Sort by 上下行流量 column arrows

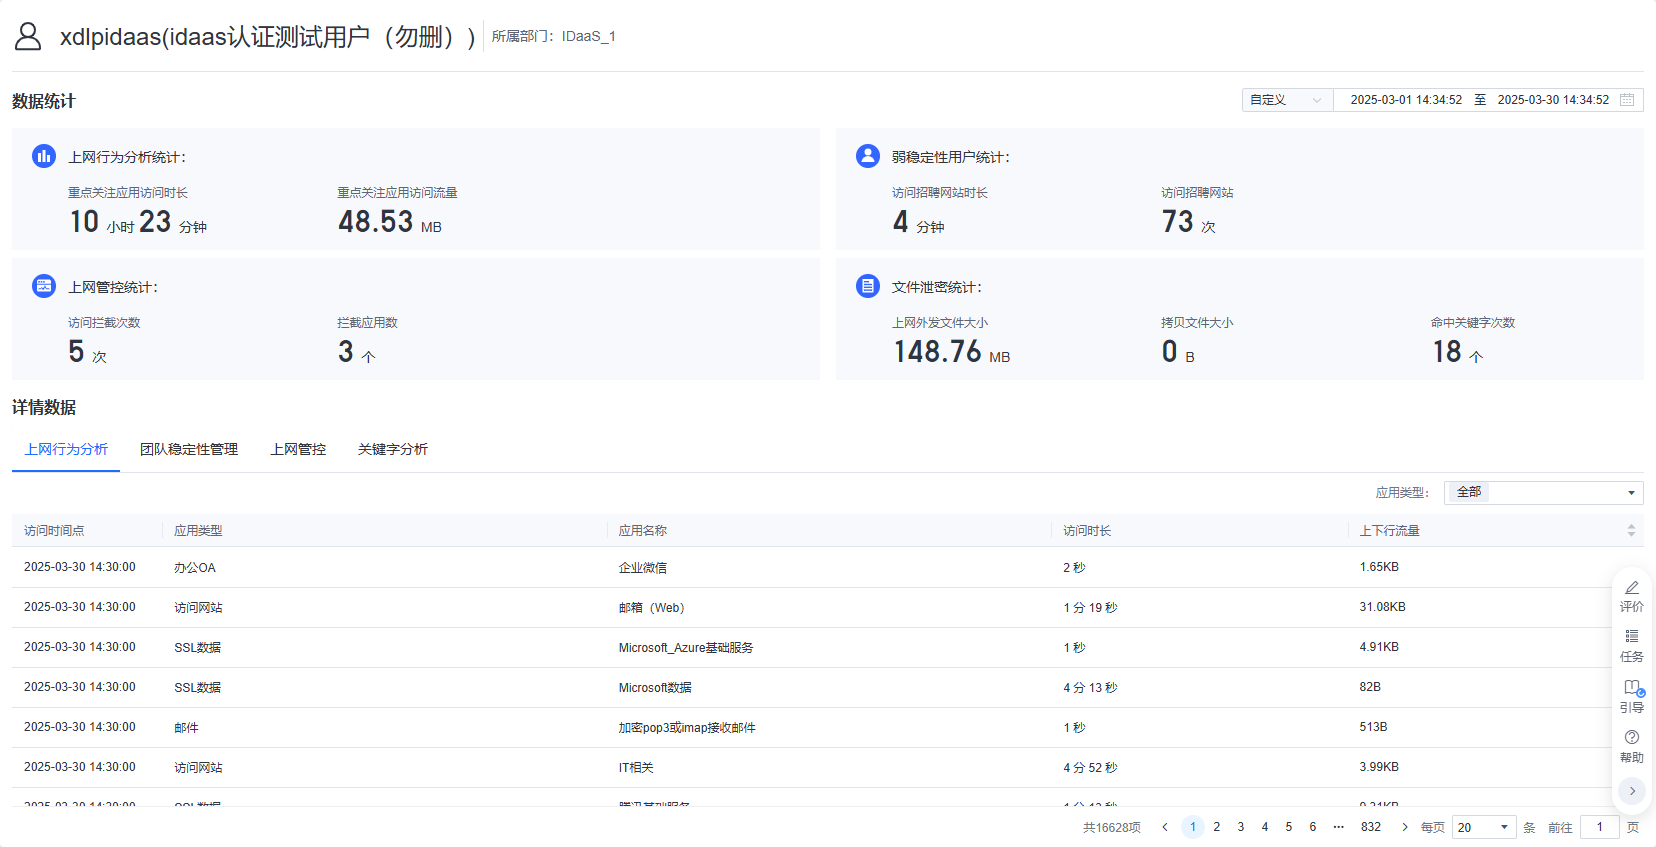(1631, 531)
